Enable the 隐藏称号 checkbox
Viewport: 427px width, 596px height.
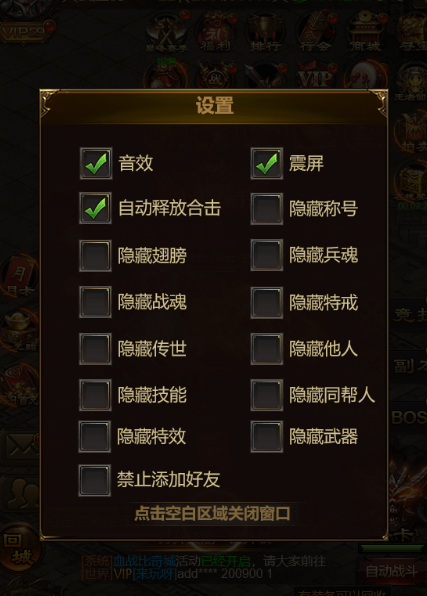point(267,209)
